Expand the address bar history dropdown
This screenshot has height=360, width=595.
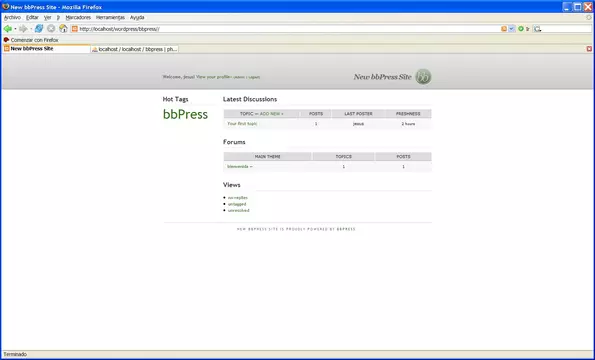pos(512,29)
